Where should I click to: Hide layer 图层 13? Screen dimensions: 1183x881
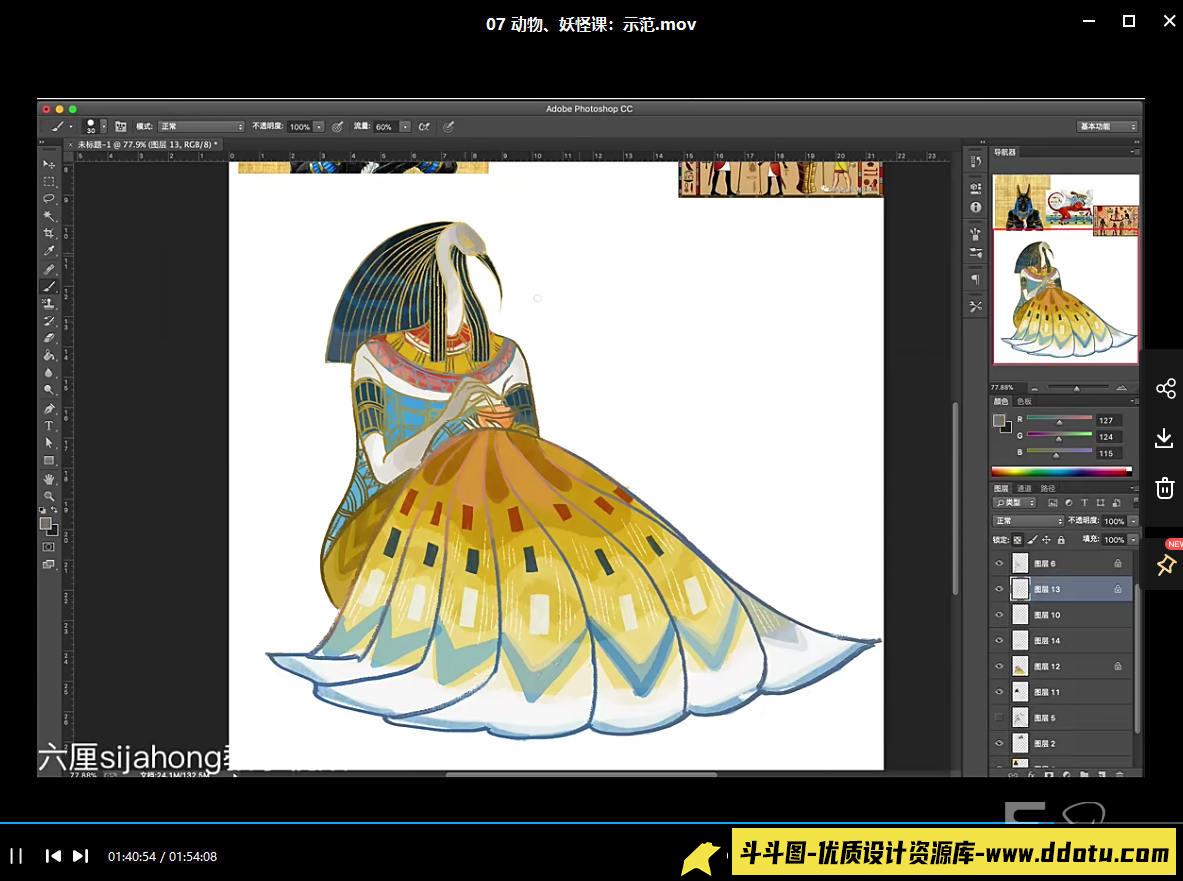coord(999,589)
